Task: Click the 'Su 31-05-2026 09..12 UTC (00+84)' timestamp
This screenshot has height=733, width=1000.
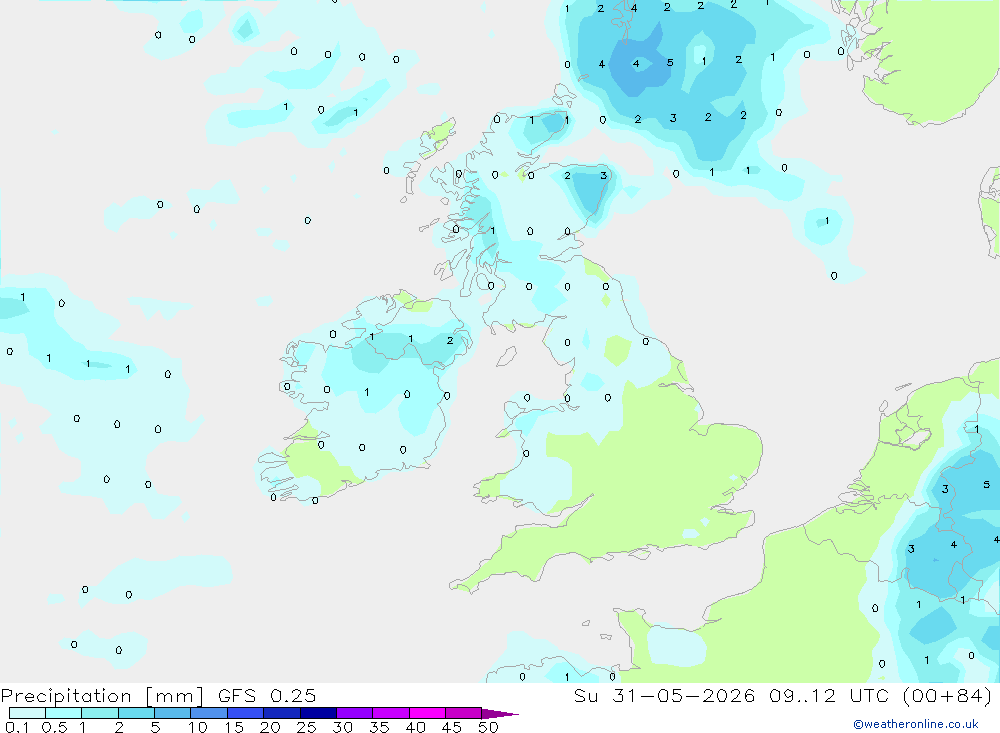Action: pos(783,695)
